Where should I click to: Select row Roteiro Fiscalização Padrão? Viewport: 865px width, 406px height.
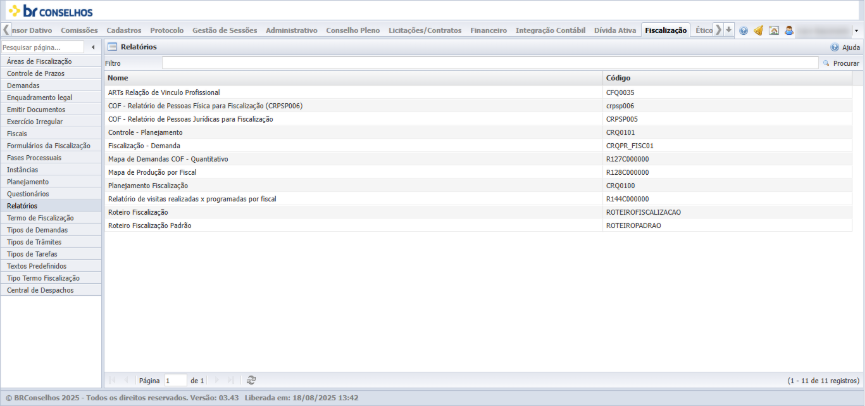coord(478,226)
